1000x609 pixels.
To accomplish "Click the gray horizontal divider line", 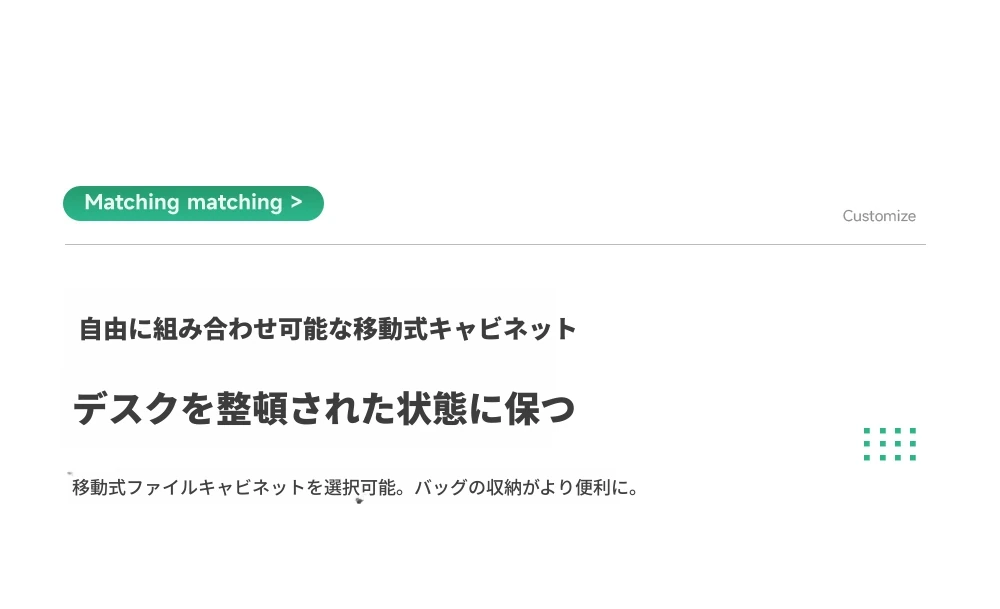I will 495,244.
